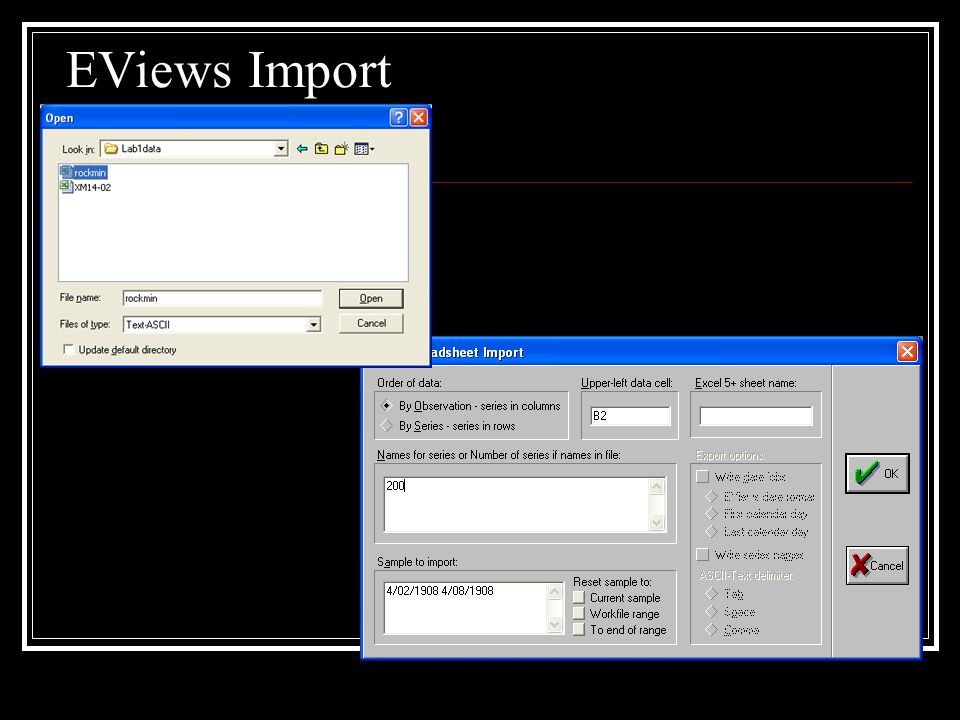Click the Upper-left data cell field B2
The width and height of the screenshot is (960, 720).
pos(631,416)
